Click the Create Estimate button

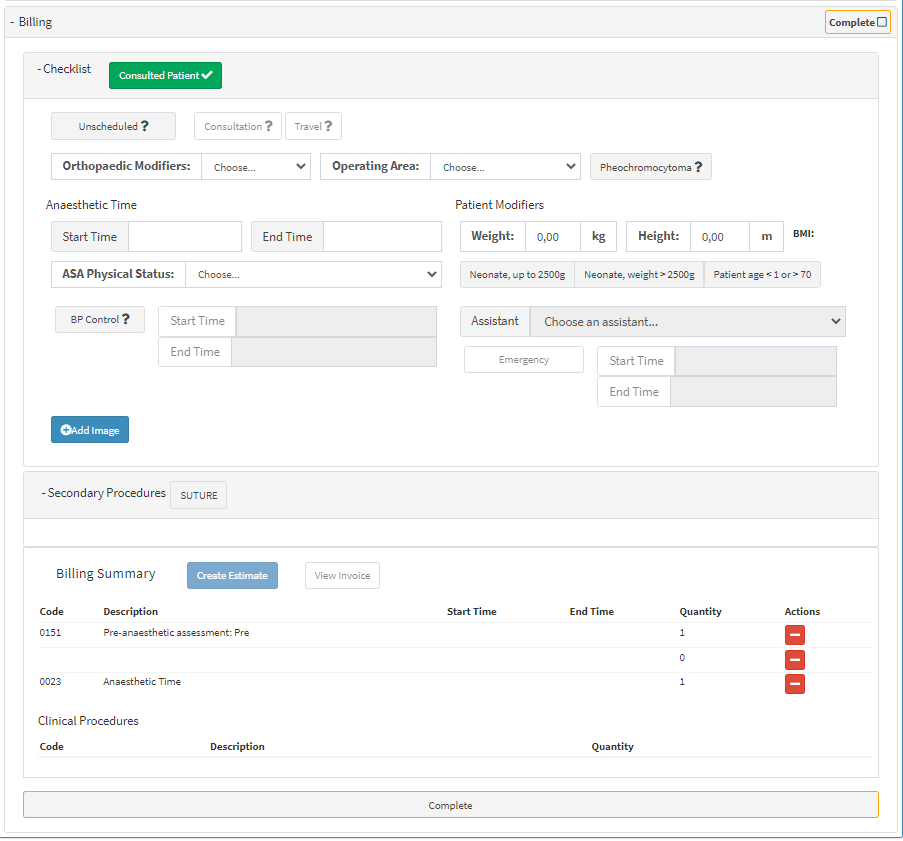coord(232,576)
